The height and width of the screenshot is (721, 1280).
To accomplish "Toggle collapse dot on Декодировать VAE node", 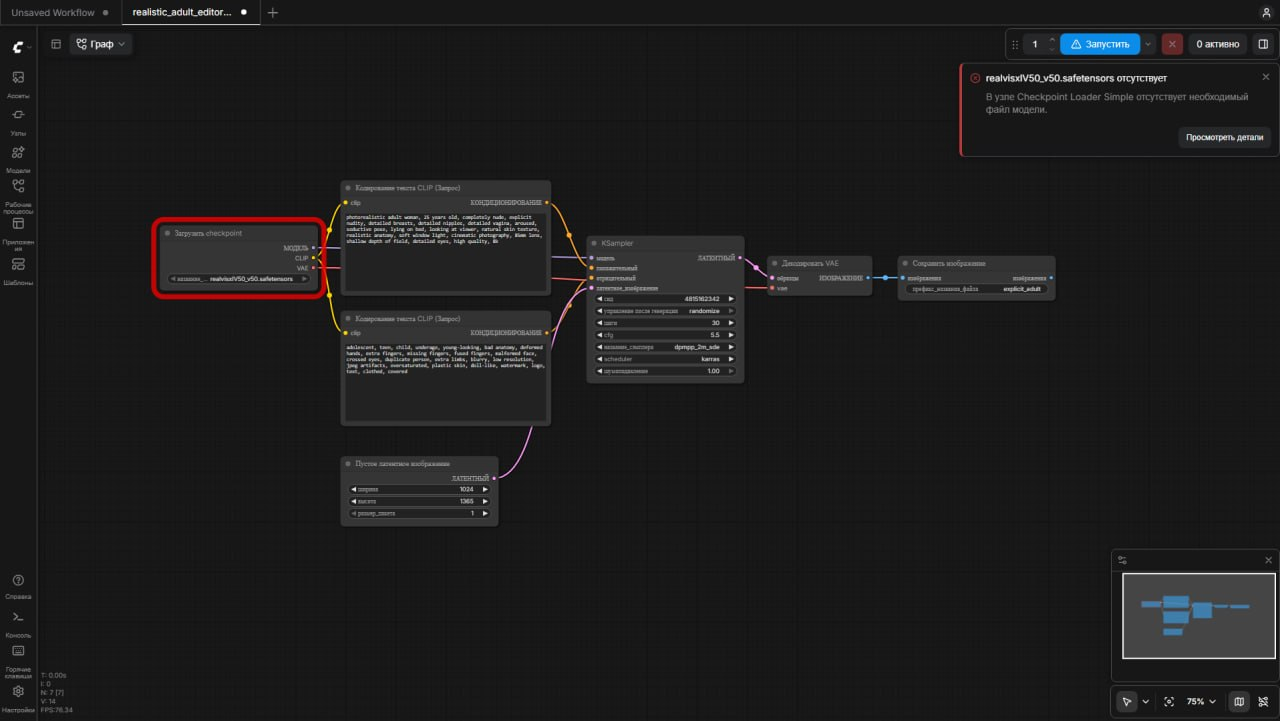I will pos(775,263).
